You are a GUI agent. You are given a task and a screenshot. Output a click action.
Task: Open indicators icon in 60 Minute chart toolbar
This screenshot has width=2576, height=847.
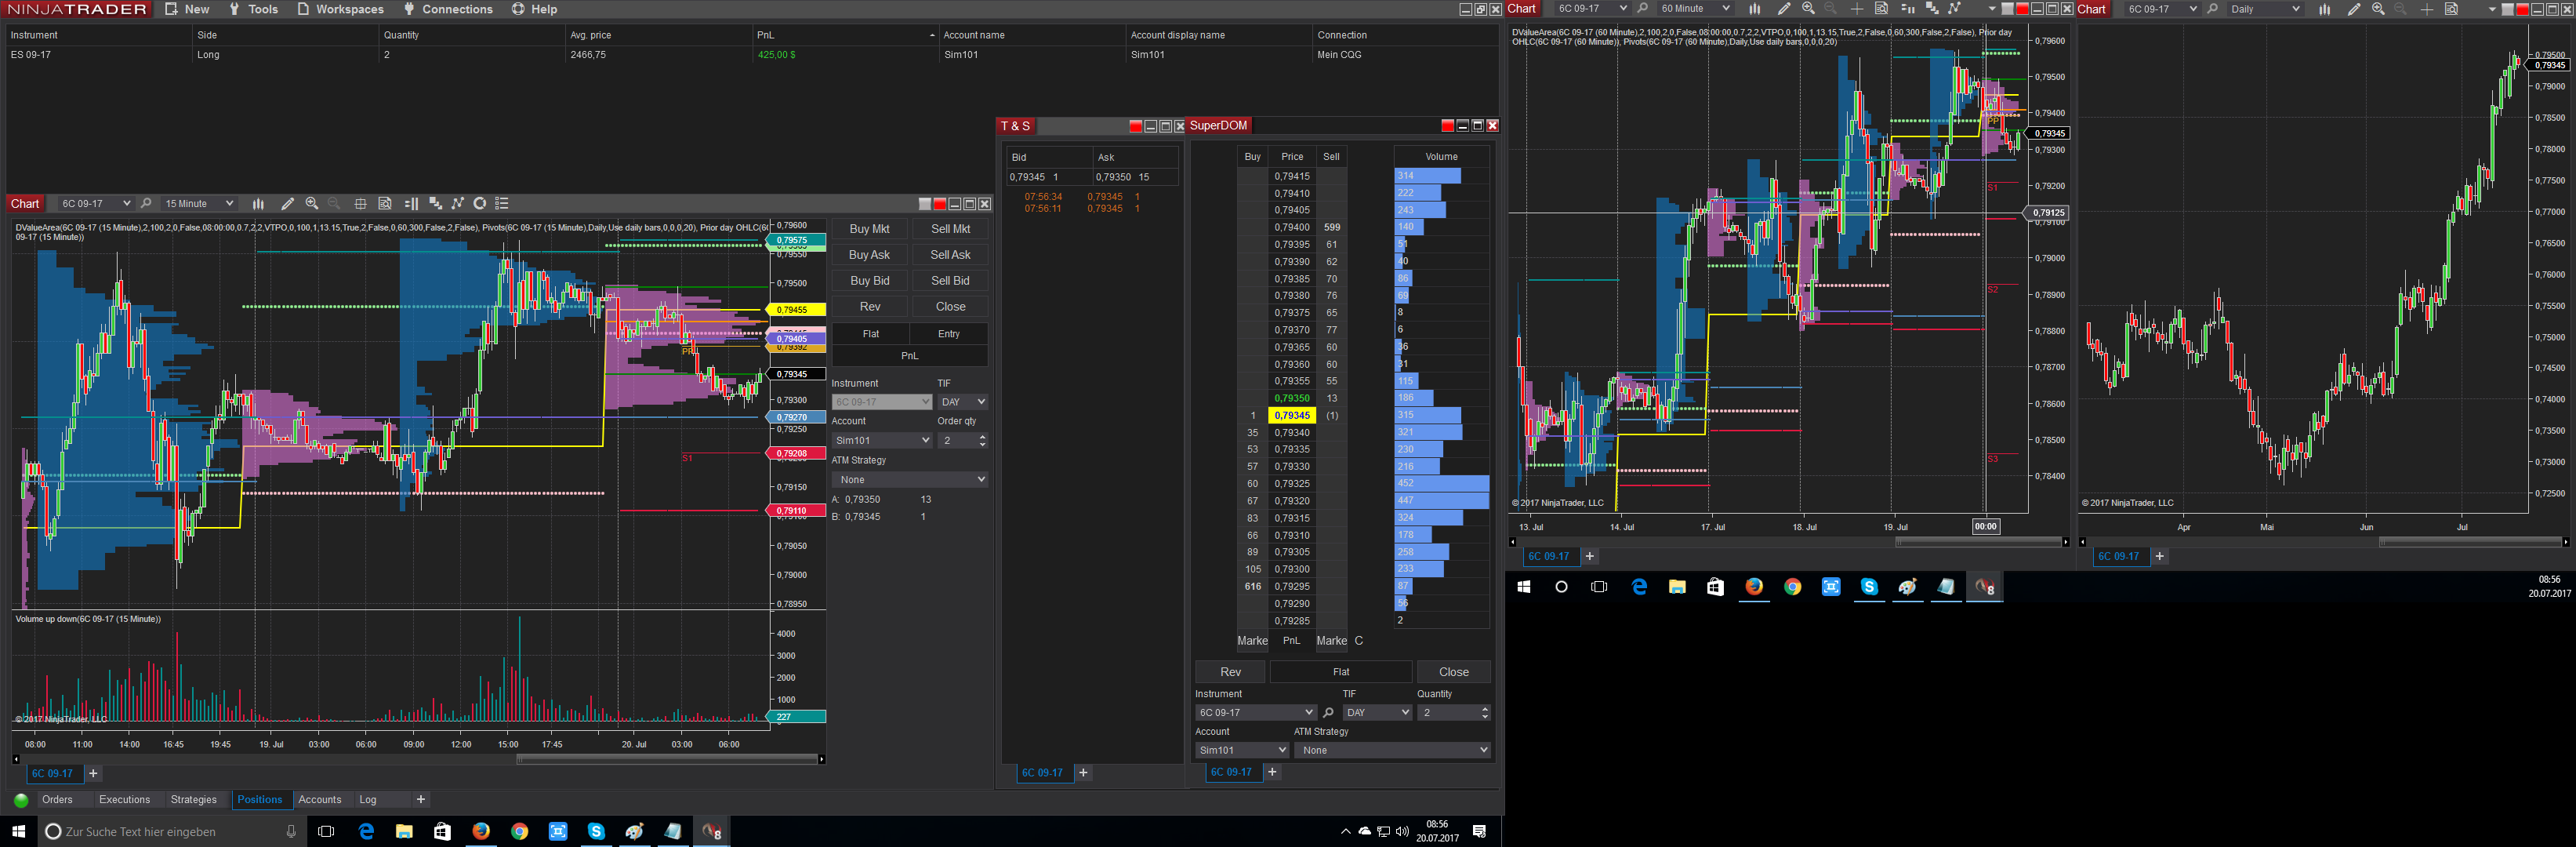click(1955, 9)
